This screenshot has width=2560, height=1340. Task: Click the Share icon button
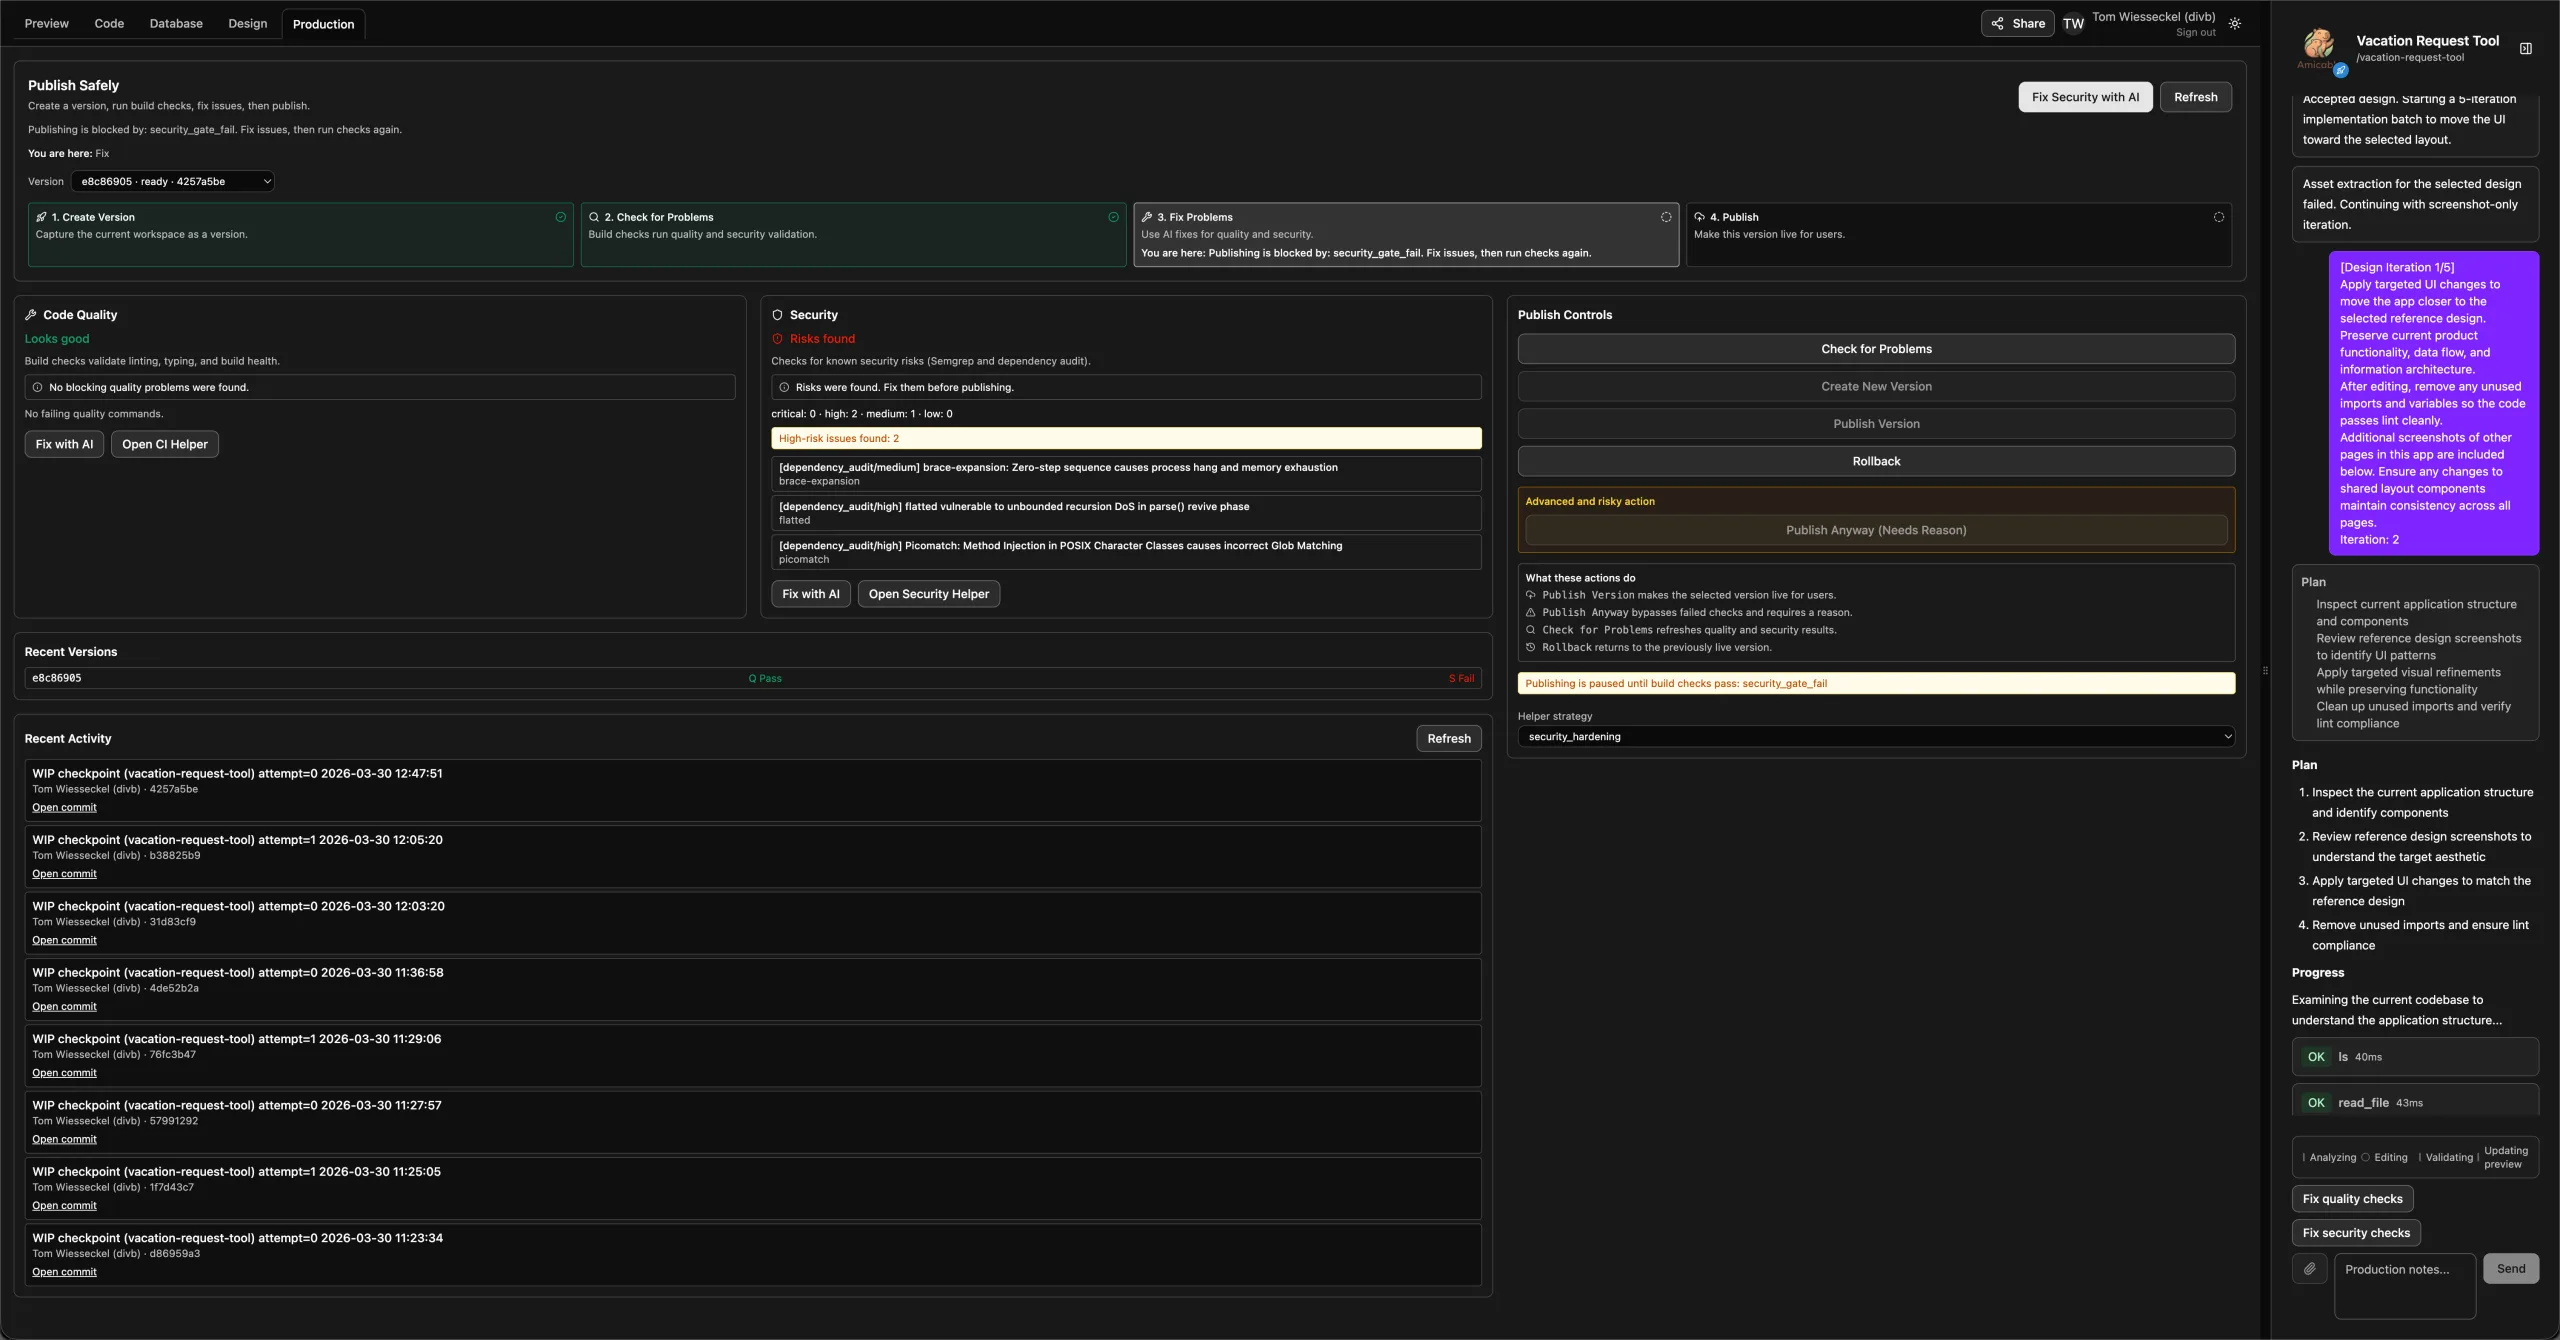click(2017, 24)
